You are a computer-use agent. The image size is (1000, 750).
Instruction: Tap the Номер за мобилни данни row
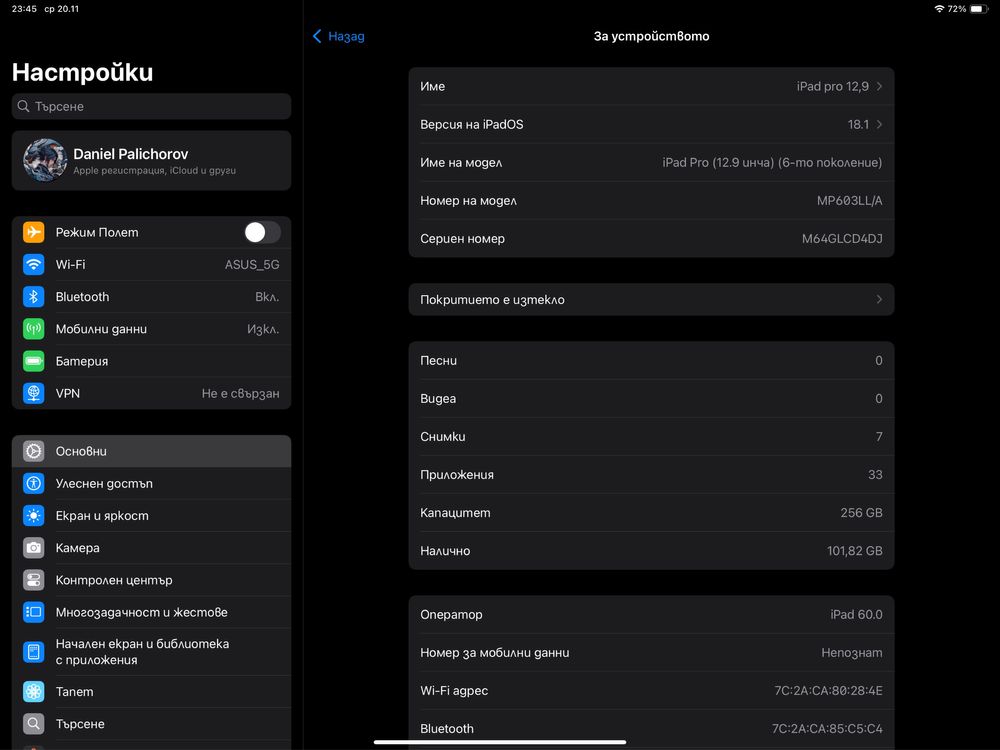(651, 652)
